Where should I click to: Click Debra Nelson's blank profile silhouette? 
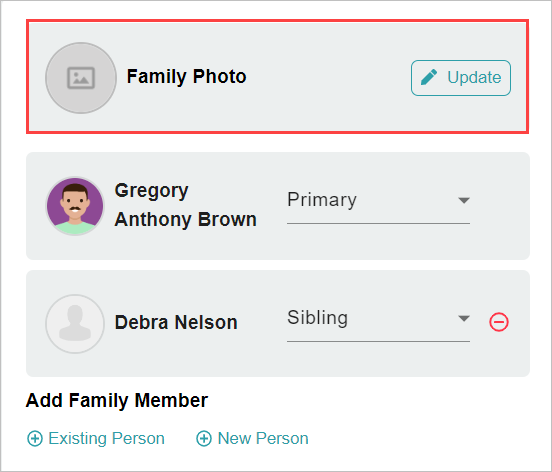tap(75, 324)
